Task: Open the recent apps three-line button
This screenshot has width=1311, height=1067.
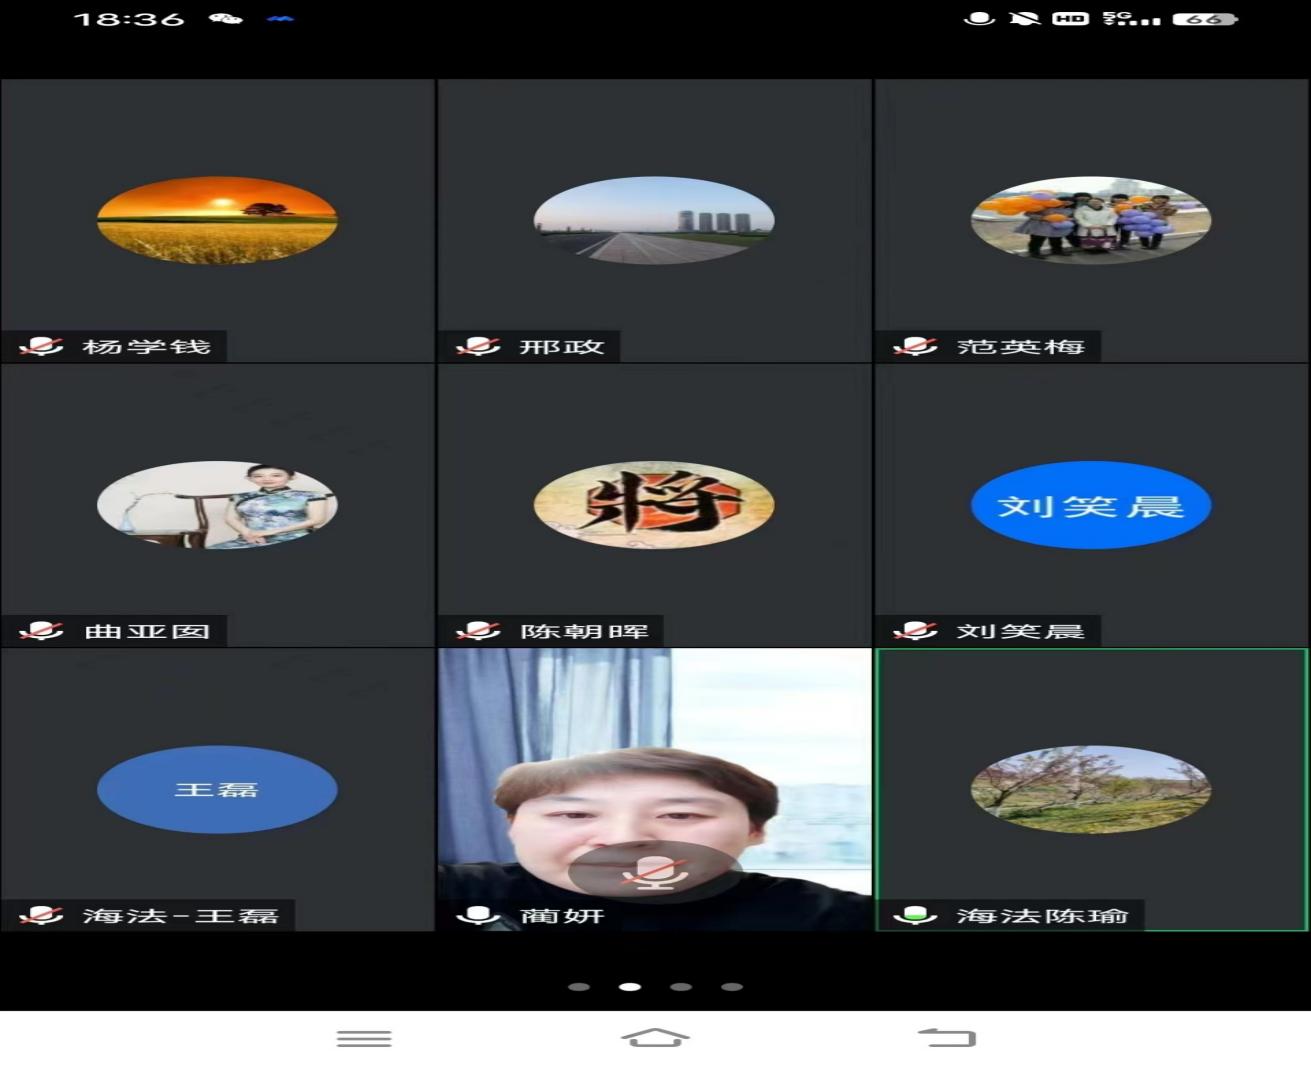Action: click(364, 1038)
